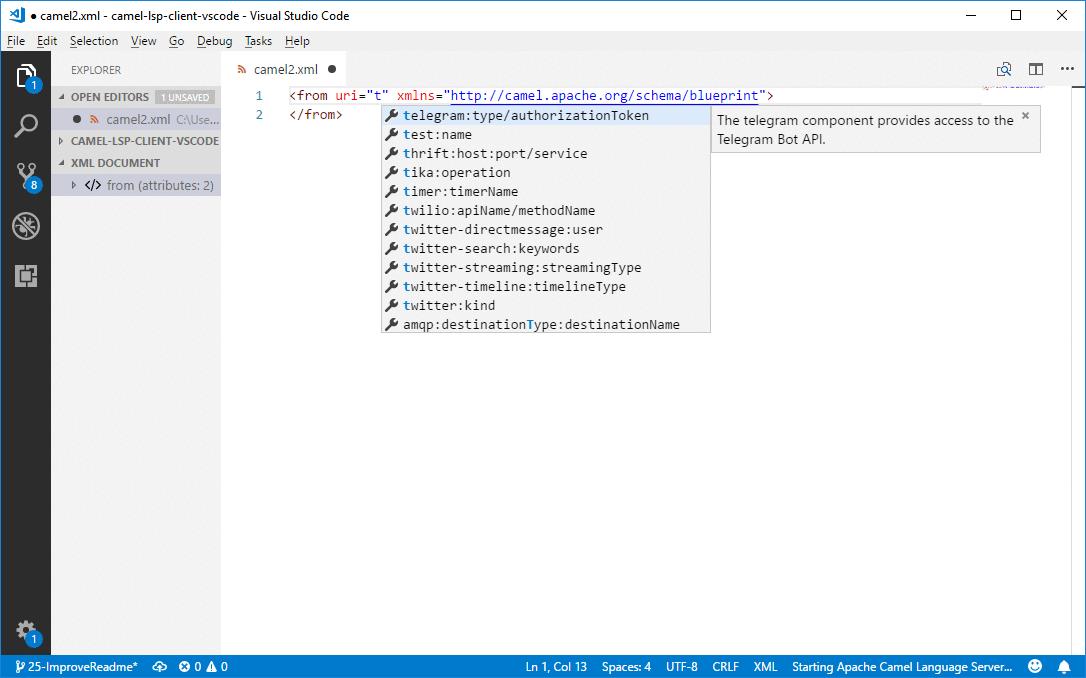Choose tika:operation suggestion
The image size is (1086, 678).
point(546,172)
